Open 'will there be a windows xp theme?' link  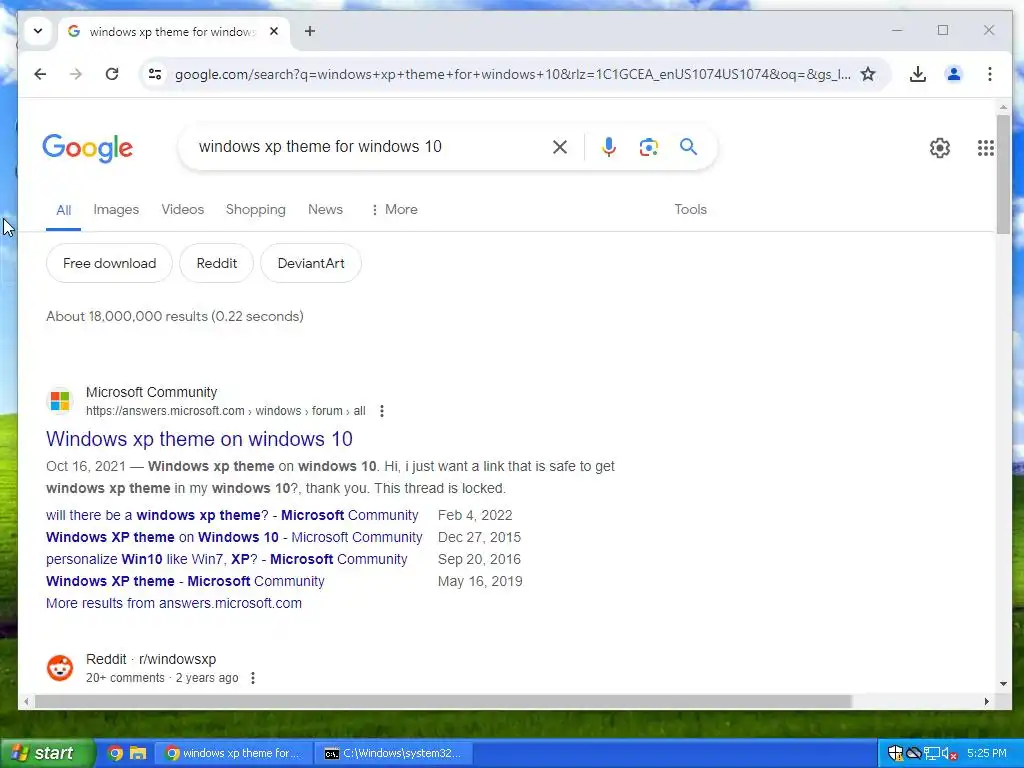coord(232,515)
